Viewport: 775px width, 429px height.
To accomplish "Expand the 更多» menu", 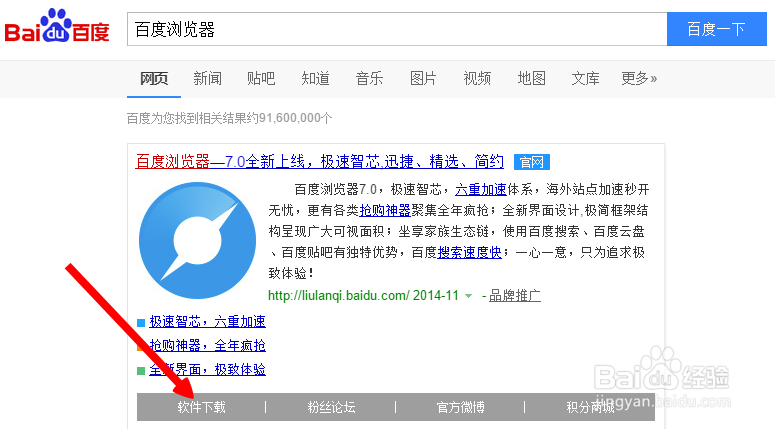I will click(x=639, y=79).
